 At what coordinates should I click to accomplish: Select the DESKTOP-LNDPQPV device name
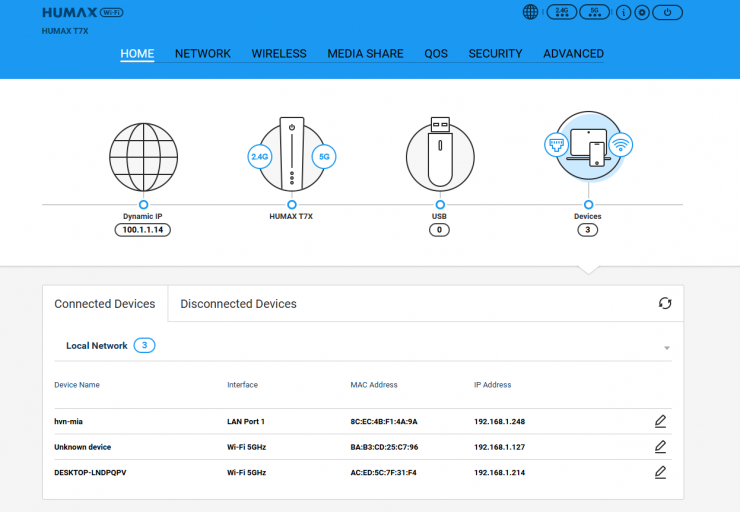coord(90,473)
